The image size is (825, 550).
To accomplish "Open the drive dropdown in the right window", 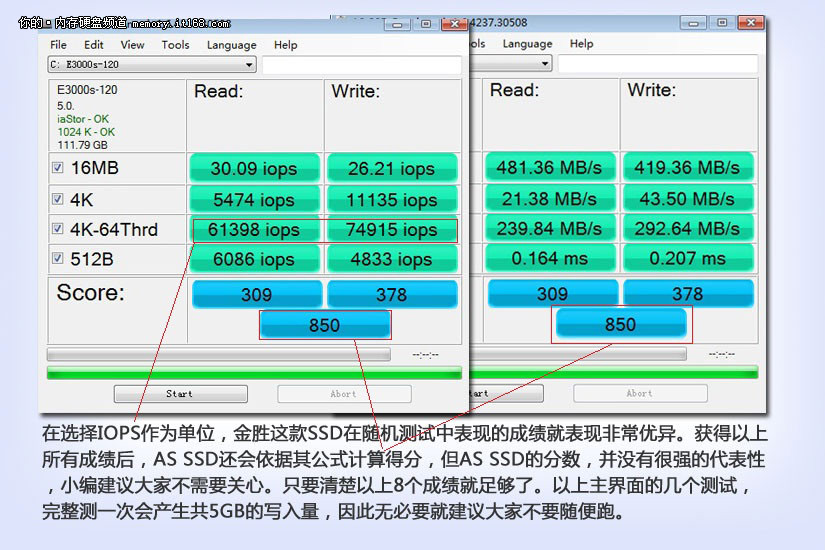I will coord(510,64).
